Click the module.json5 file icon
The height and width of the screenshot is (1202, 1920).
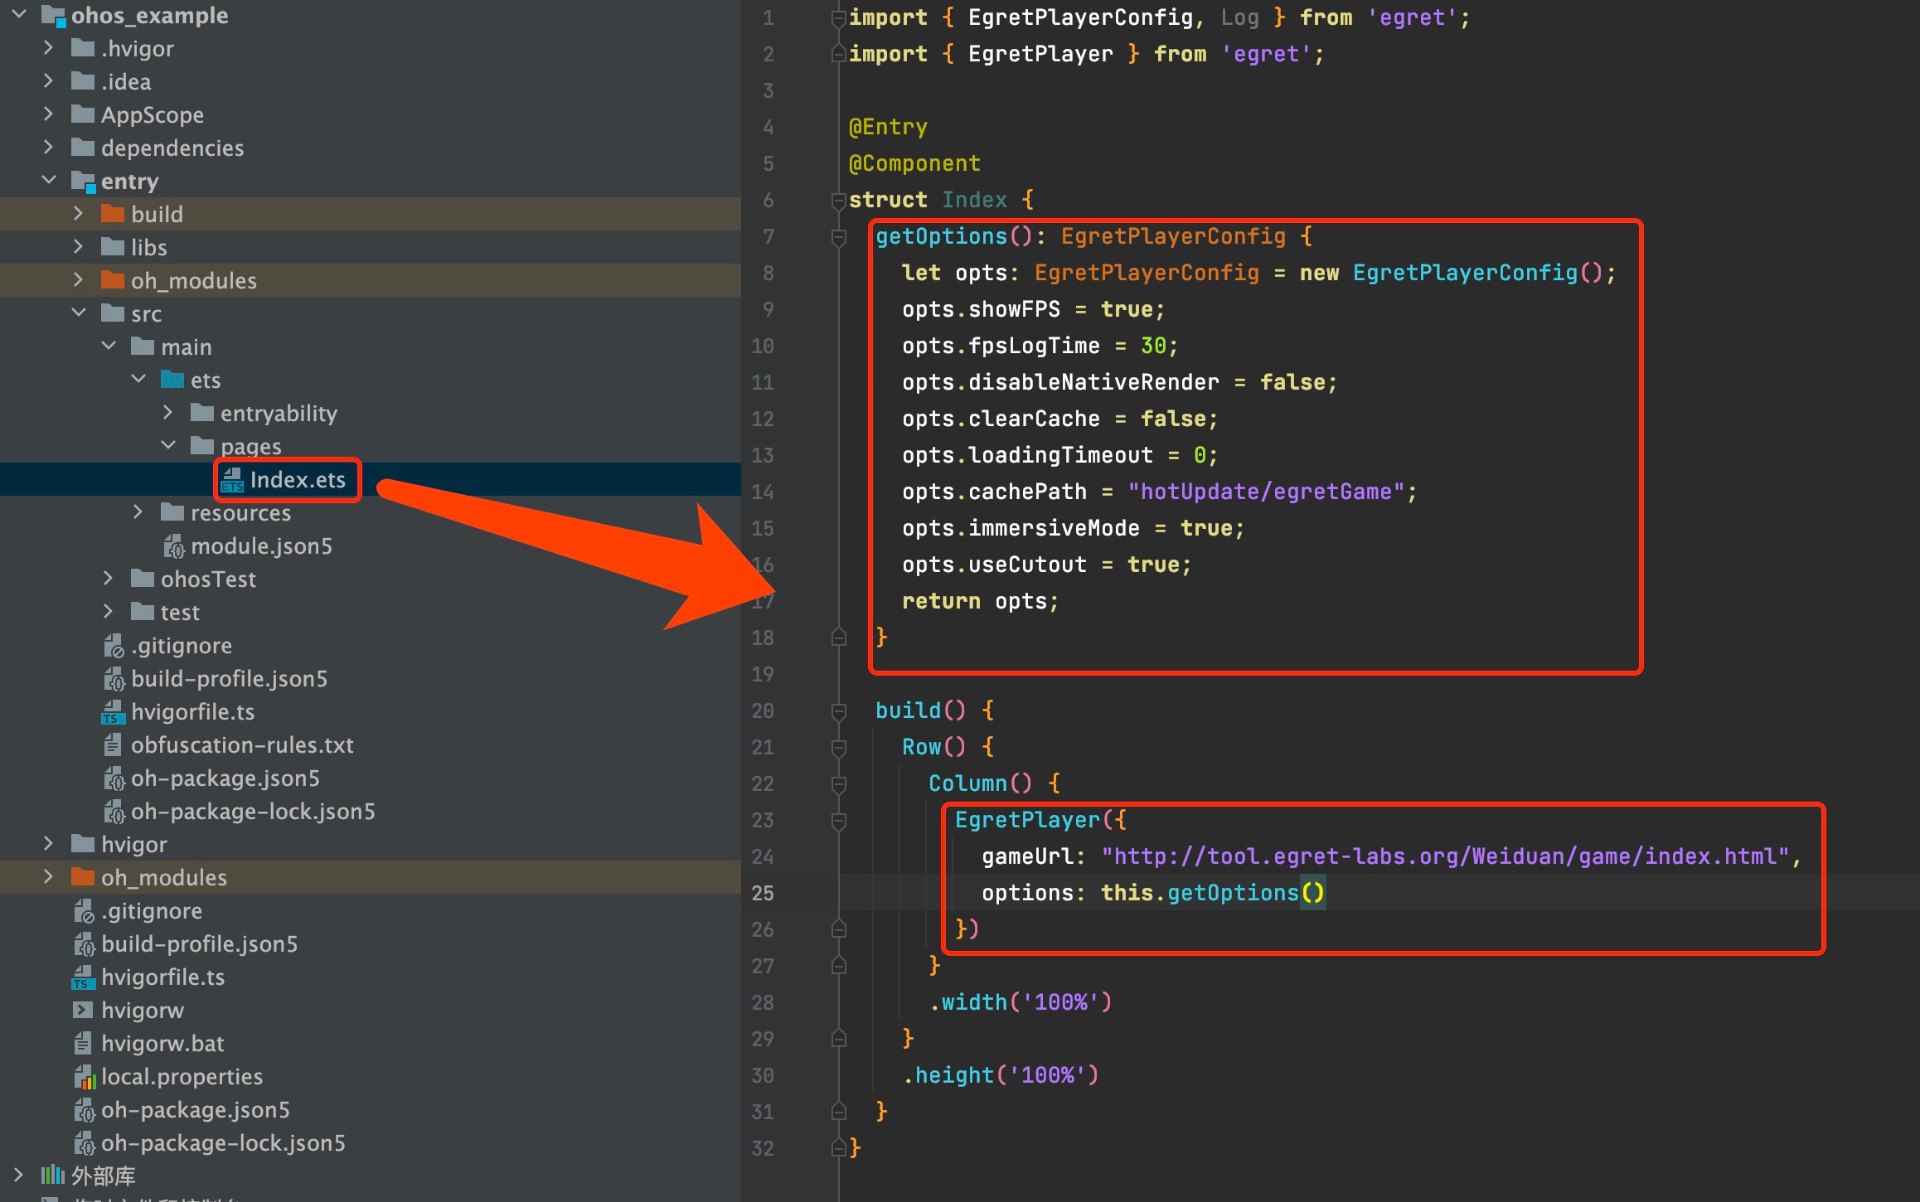[174, 547]
